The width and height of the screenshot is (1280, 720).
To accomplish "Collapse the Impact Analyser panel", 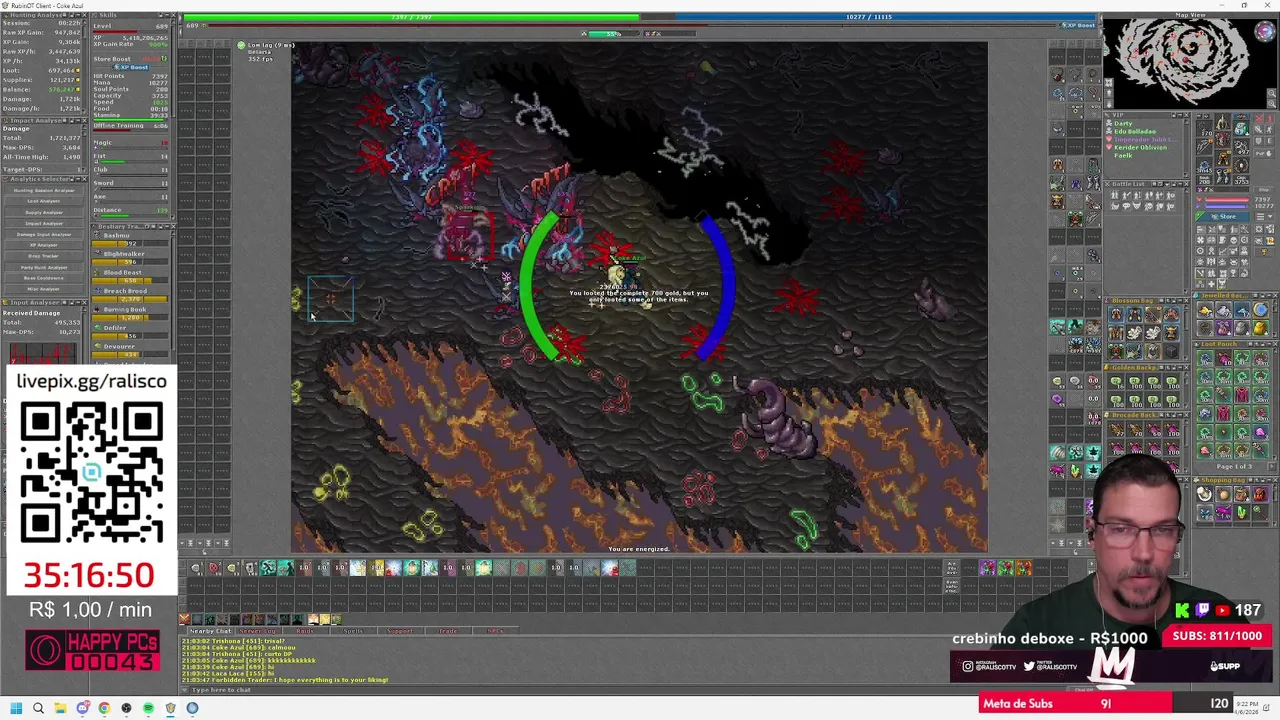I will click(x=78, y=120).
